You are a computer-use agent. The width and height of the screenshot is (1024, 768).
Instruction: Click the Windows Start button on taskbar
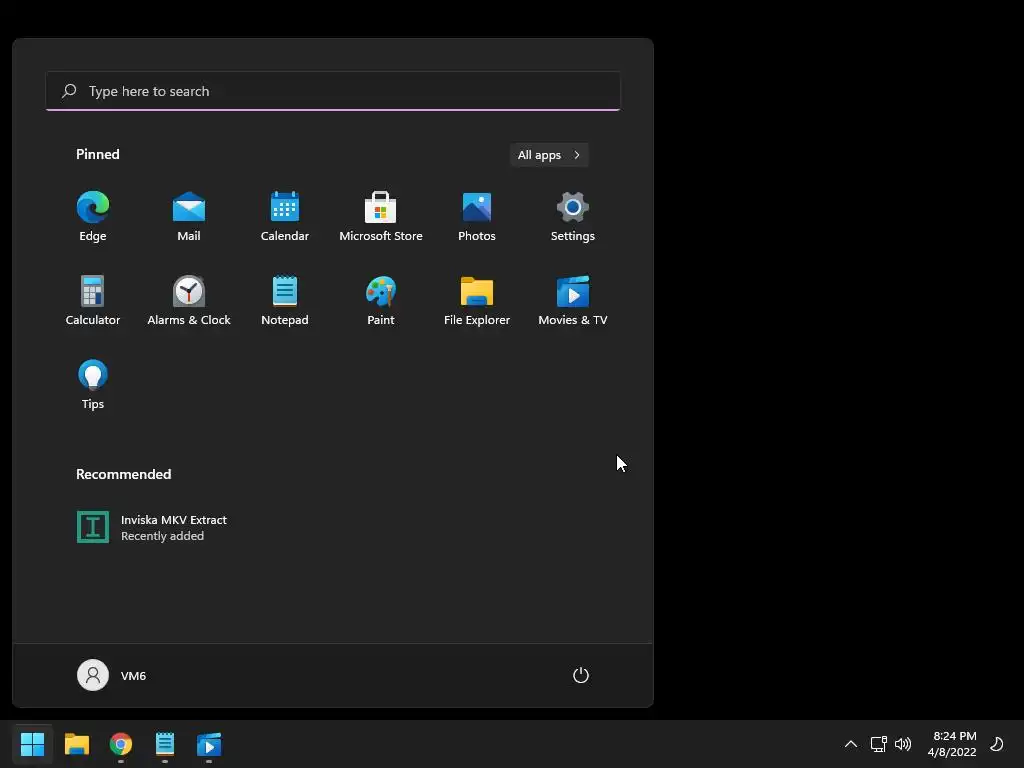click(32, 744)
